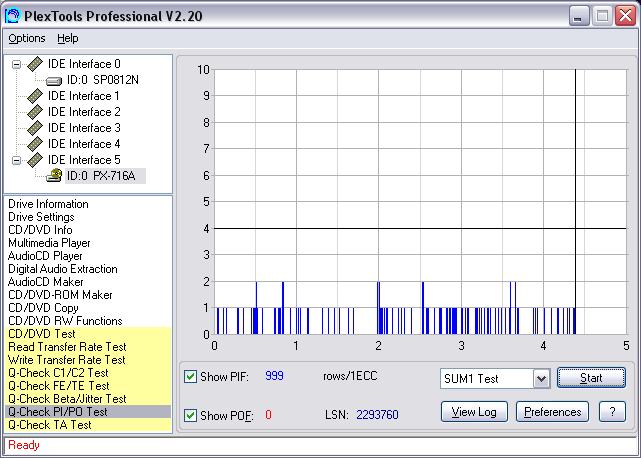
Task: Collapse the IDE Interface 0 tree node
Action: tap(16, 65)
